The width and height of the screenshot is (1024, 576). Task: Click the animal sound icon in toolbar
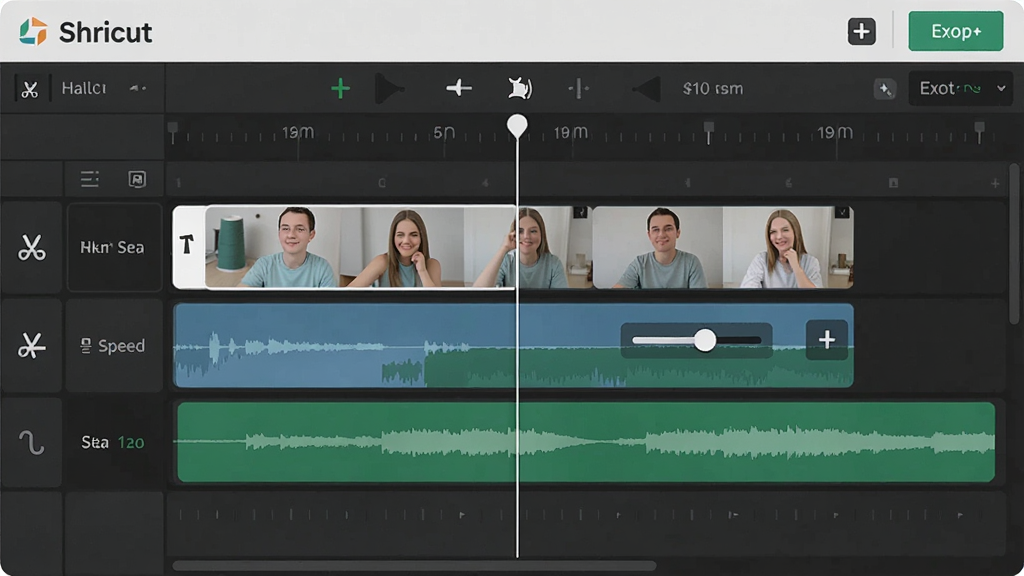tap(520, 88)
